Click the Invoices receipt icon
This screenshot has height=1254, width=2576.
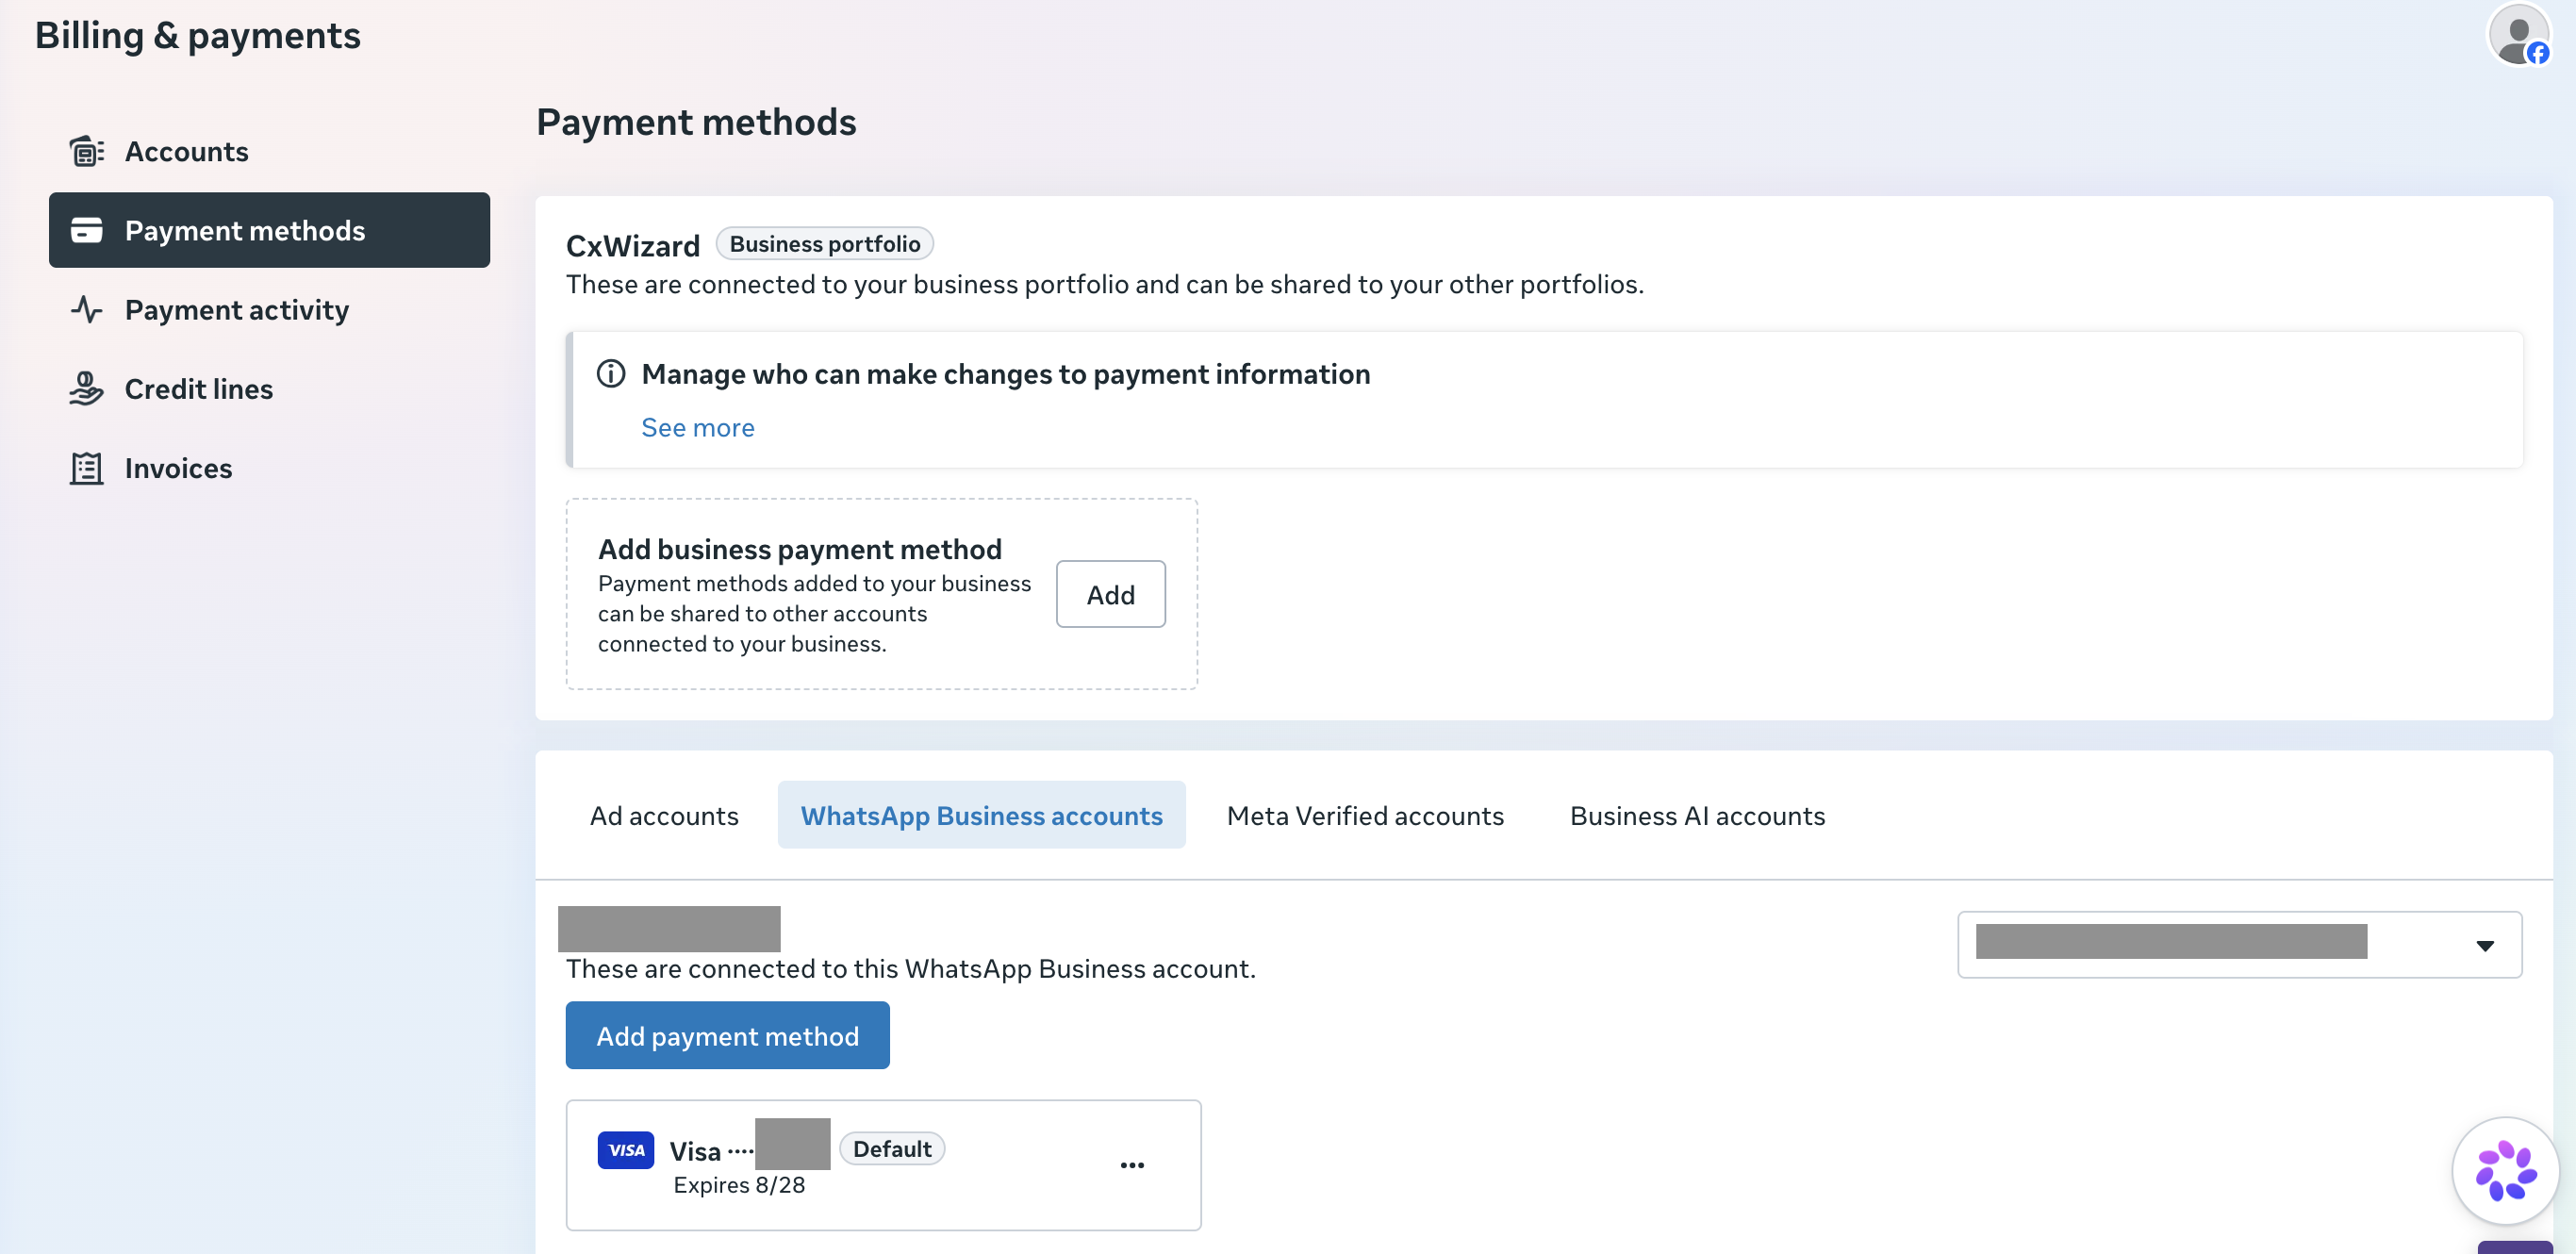click(87, 468)
